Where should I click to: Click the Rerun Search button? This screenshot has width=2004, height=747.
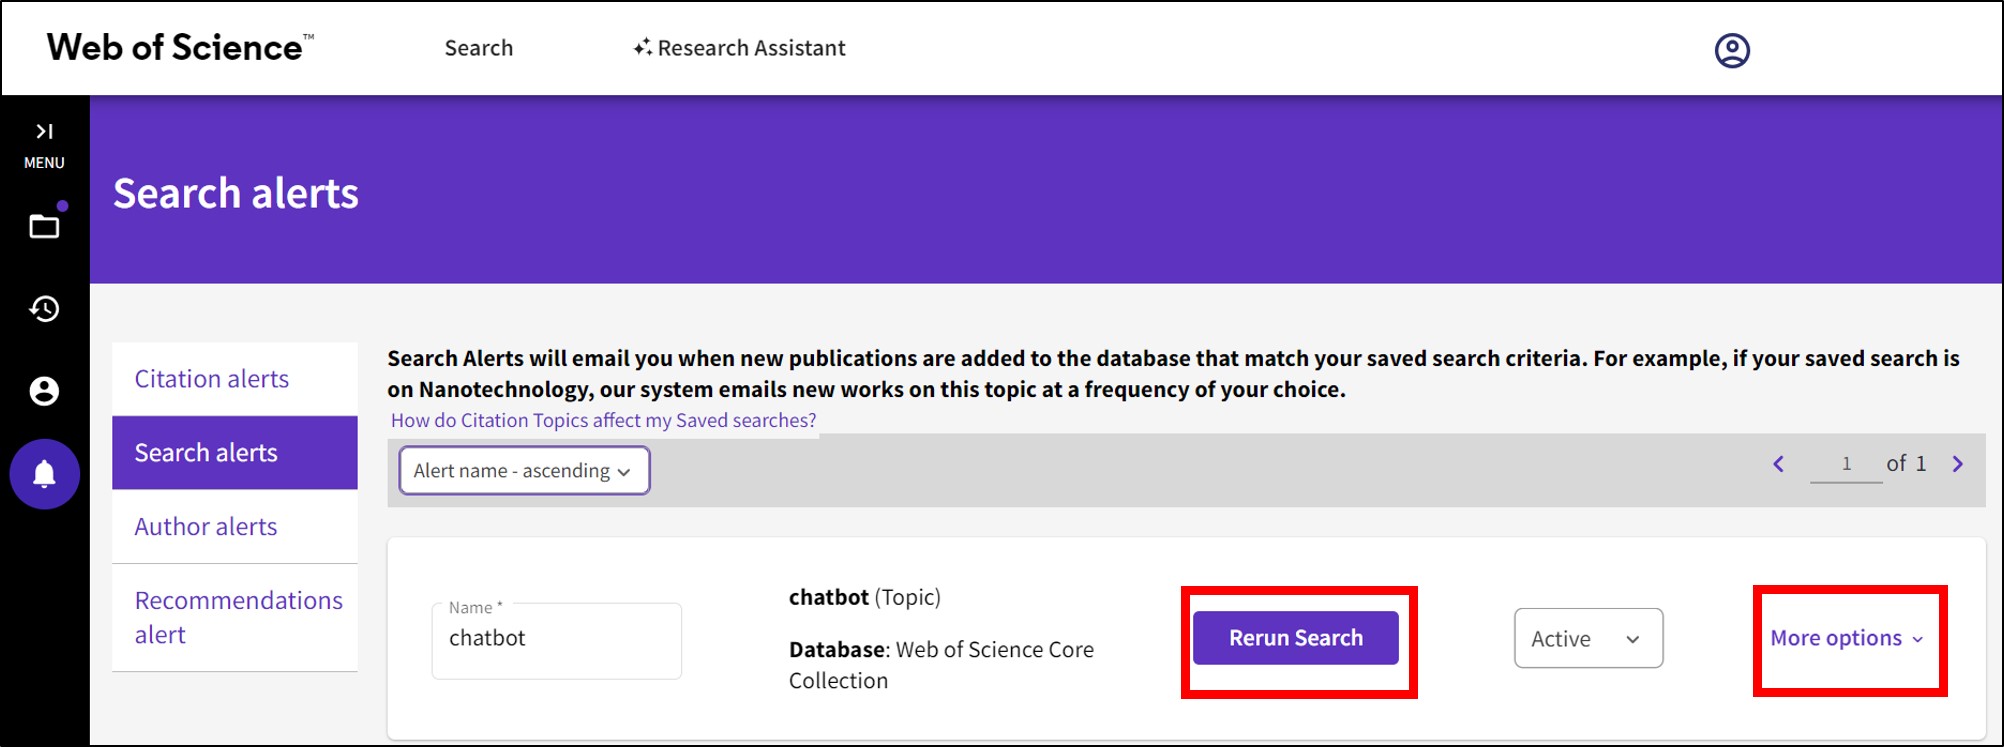[1296, 638]
